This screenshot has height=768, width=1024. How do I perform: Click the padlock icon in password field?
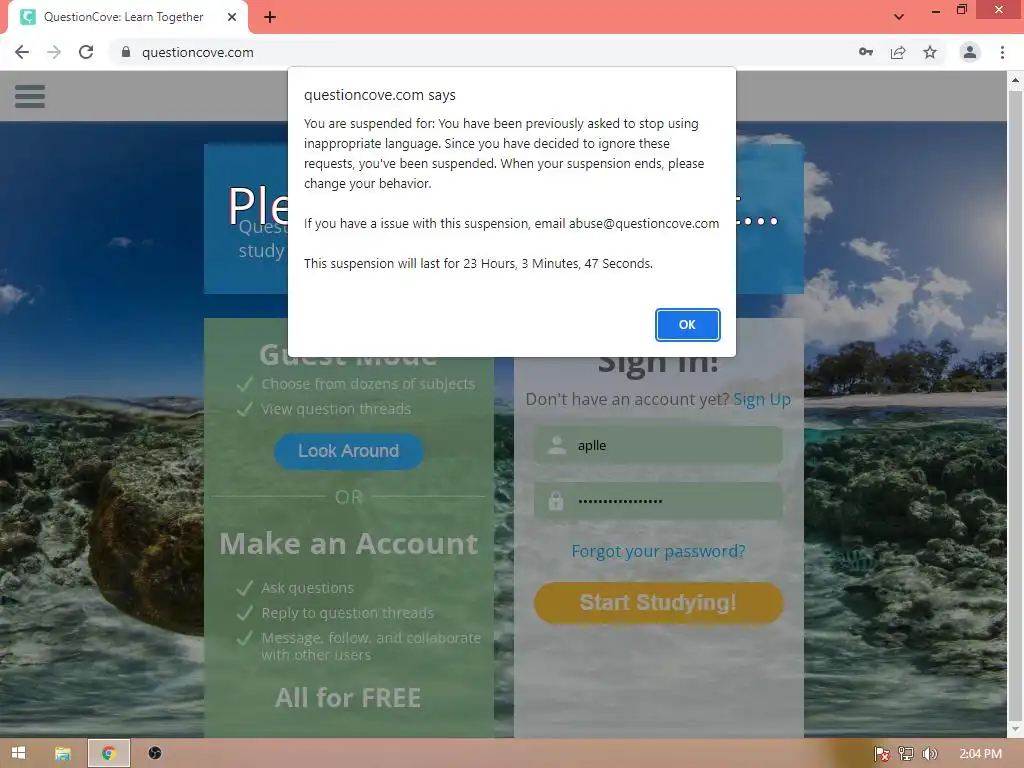coord(556,501)
